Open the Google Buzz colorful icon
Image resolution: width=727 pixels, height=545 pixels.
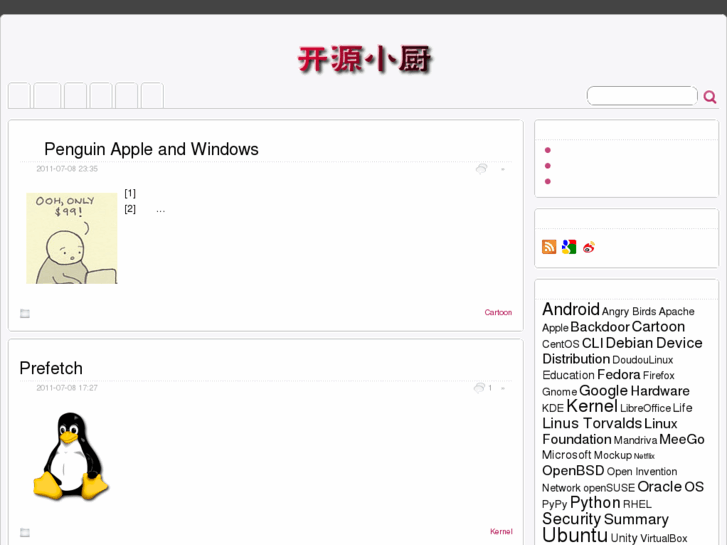point(569,247)
